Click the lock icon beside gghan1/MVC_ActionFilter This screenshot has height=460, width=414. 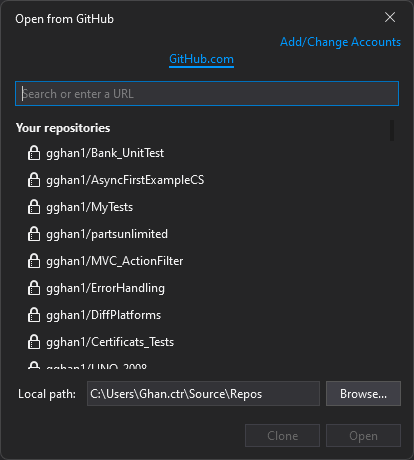click(x=34, y=261)
